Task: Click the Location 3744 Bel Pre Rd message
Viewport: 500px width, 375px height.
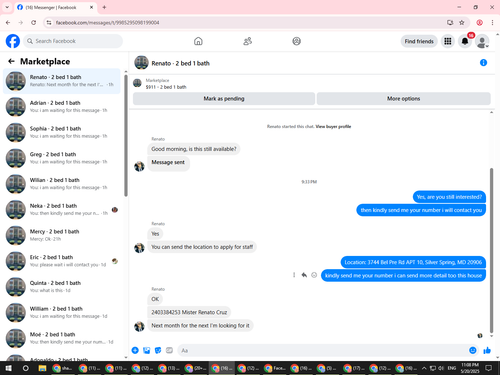Action: [413, 262]
